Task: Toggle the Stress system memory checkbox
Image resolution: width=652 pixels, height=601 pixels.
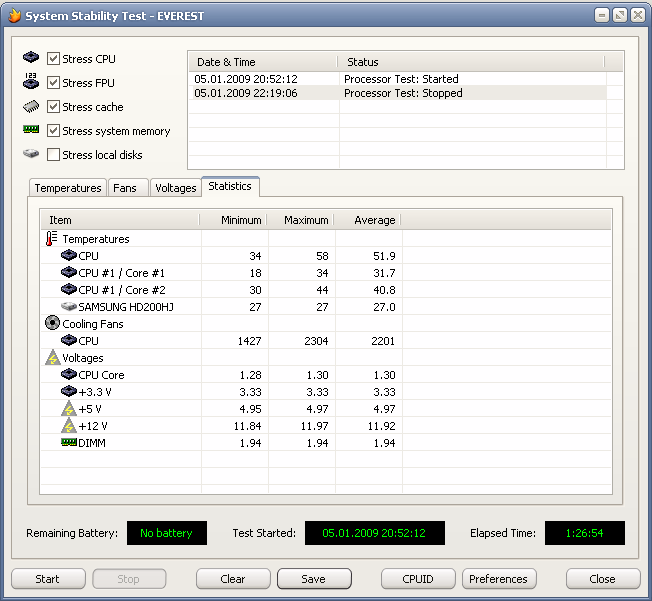Action: [54, 131]
